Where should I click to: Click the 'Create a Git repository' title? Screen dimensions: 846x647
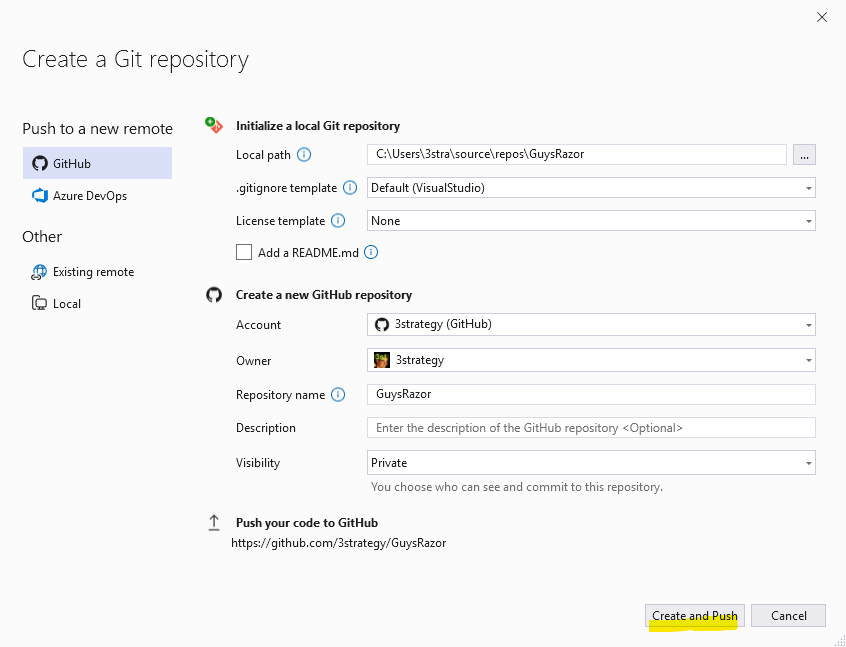point(135,60)
